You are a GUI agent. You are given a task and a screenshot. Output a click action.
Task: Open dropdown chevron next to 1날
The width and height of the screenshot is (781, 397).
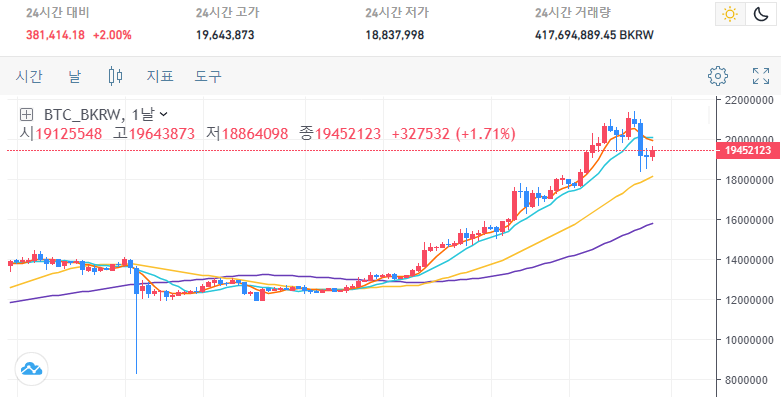[163, 115]
